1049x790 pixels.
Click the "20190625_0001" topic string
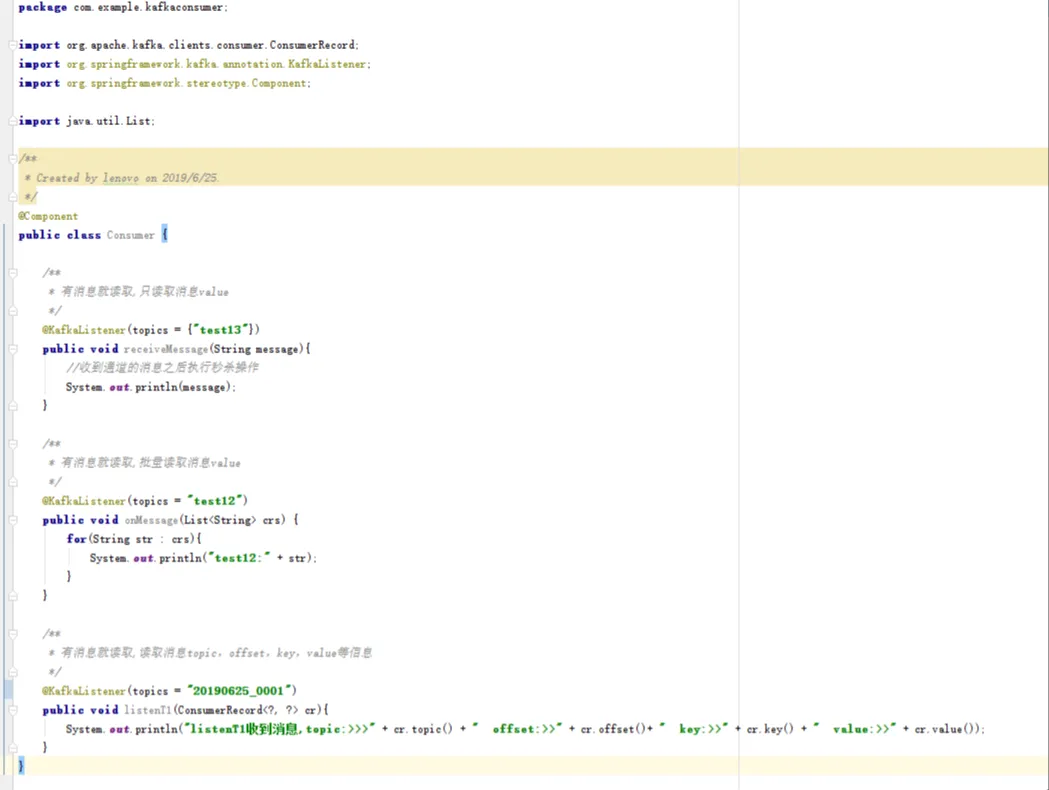(x=238, y=690)
